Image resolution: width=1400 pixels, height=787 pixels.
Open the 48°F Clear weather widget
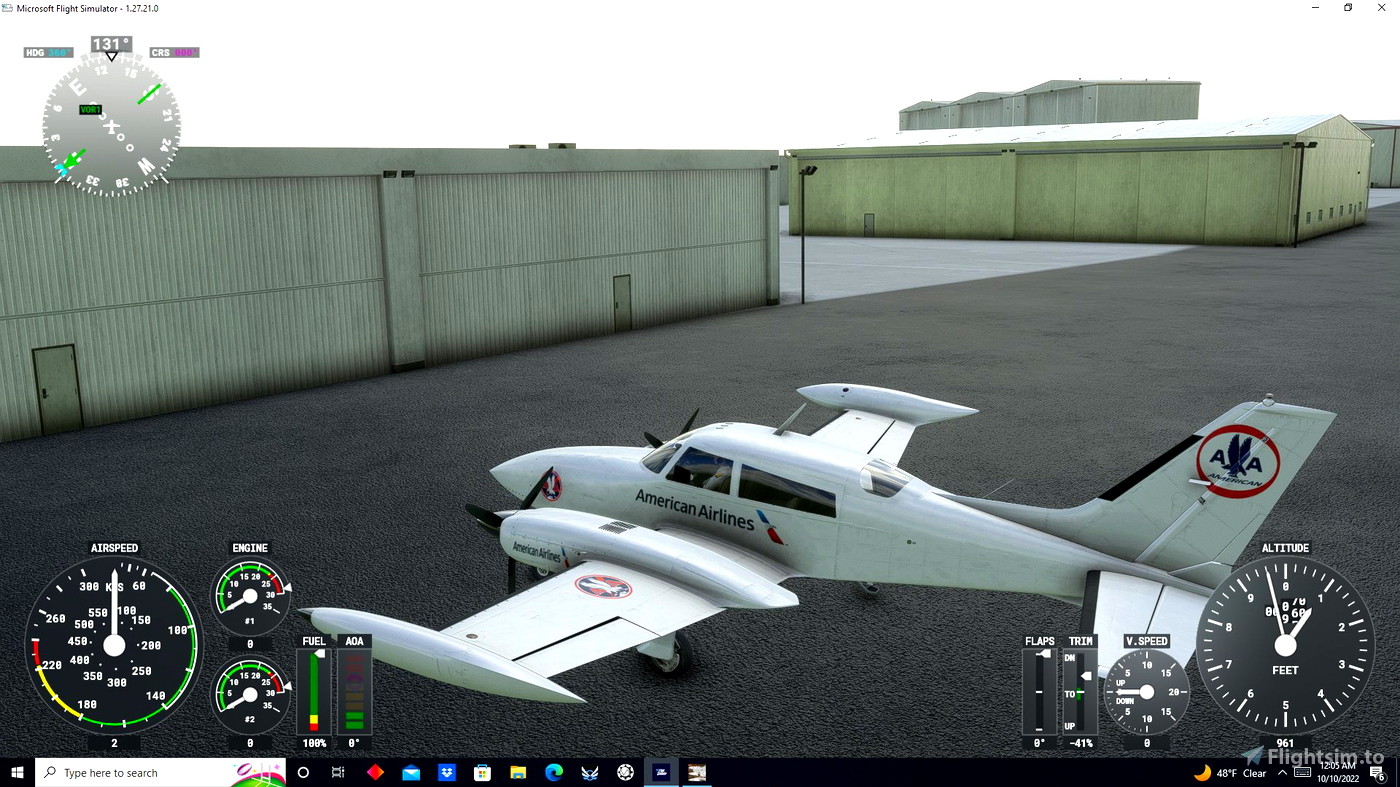pos(1230,772)
